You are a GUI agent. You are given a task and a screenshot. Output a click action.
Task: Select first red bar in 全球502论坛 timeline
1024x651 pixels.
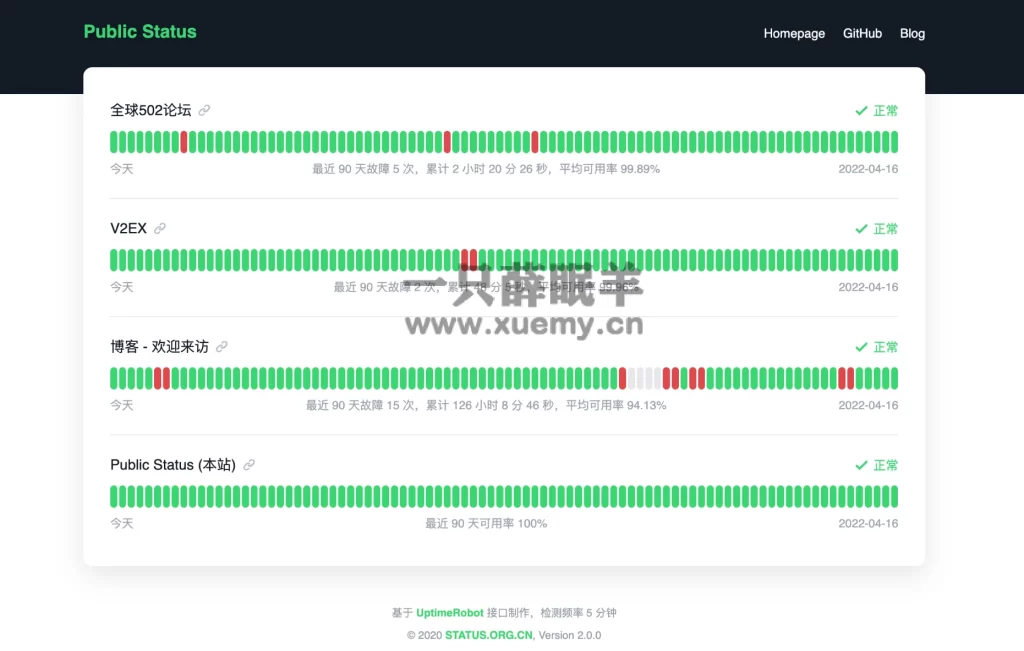point(184,142)
